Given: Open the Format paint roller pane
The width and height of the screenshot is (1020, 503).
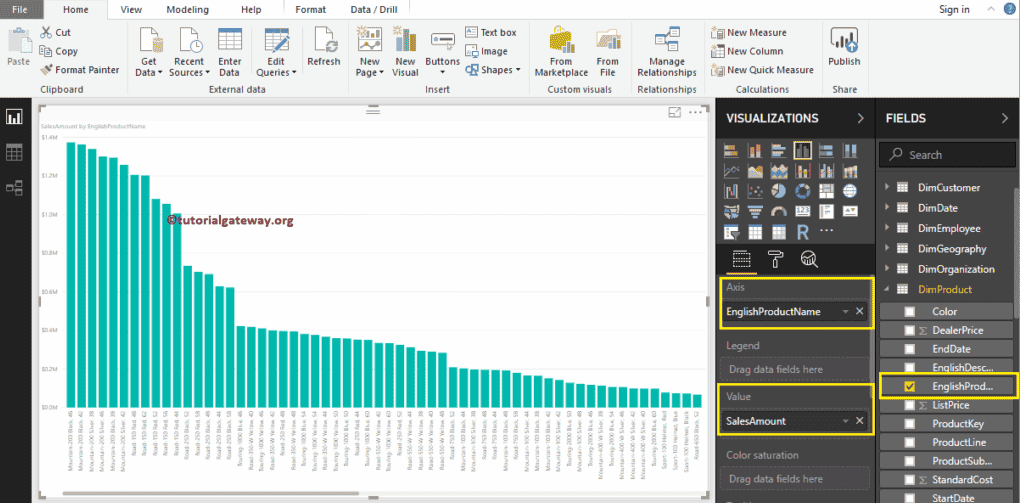Looking at the screenshot, I should pyautogui.click(x=775, y=260).
